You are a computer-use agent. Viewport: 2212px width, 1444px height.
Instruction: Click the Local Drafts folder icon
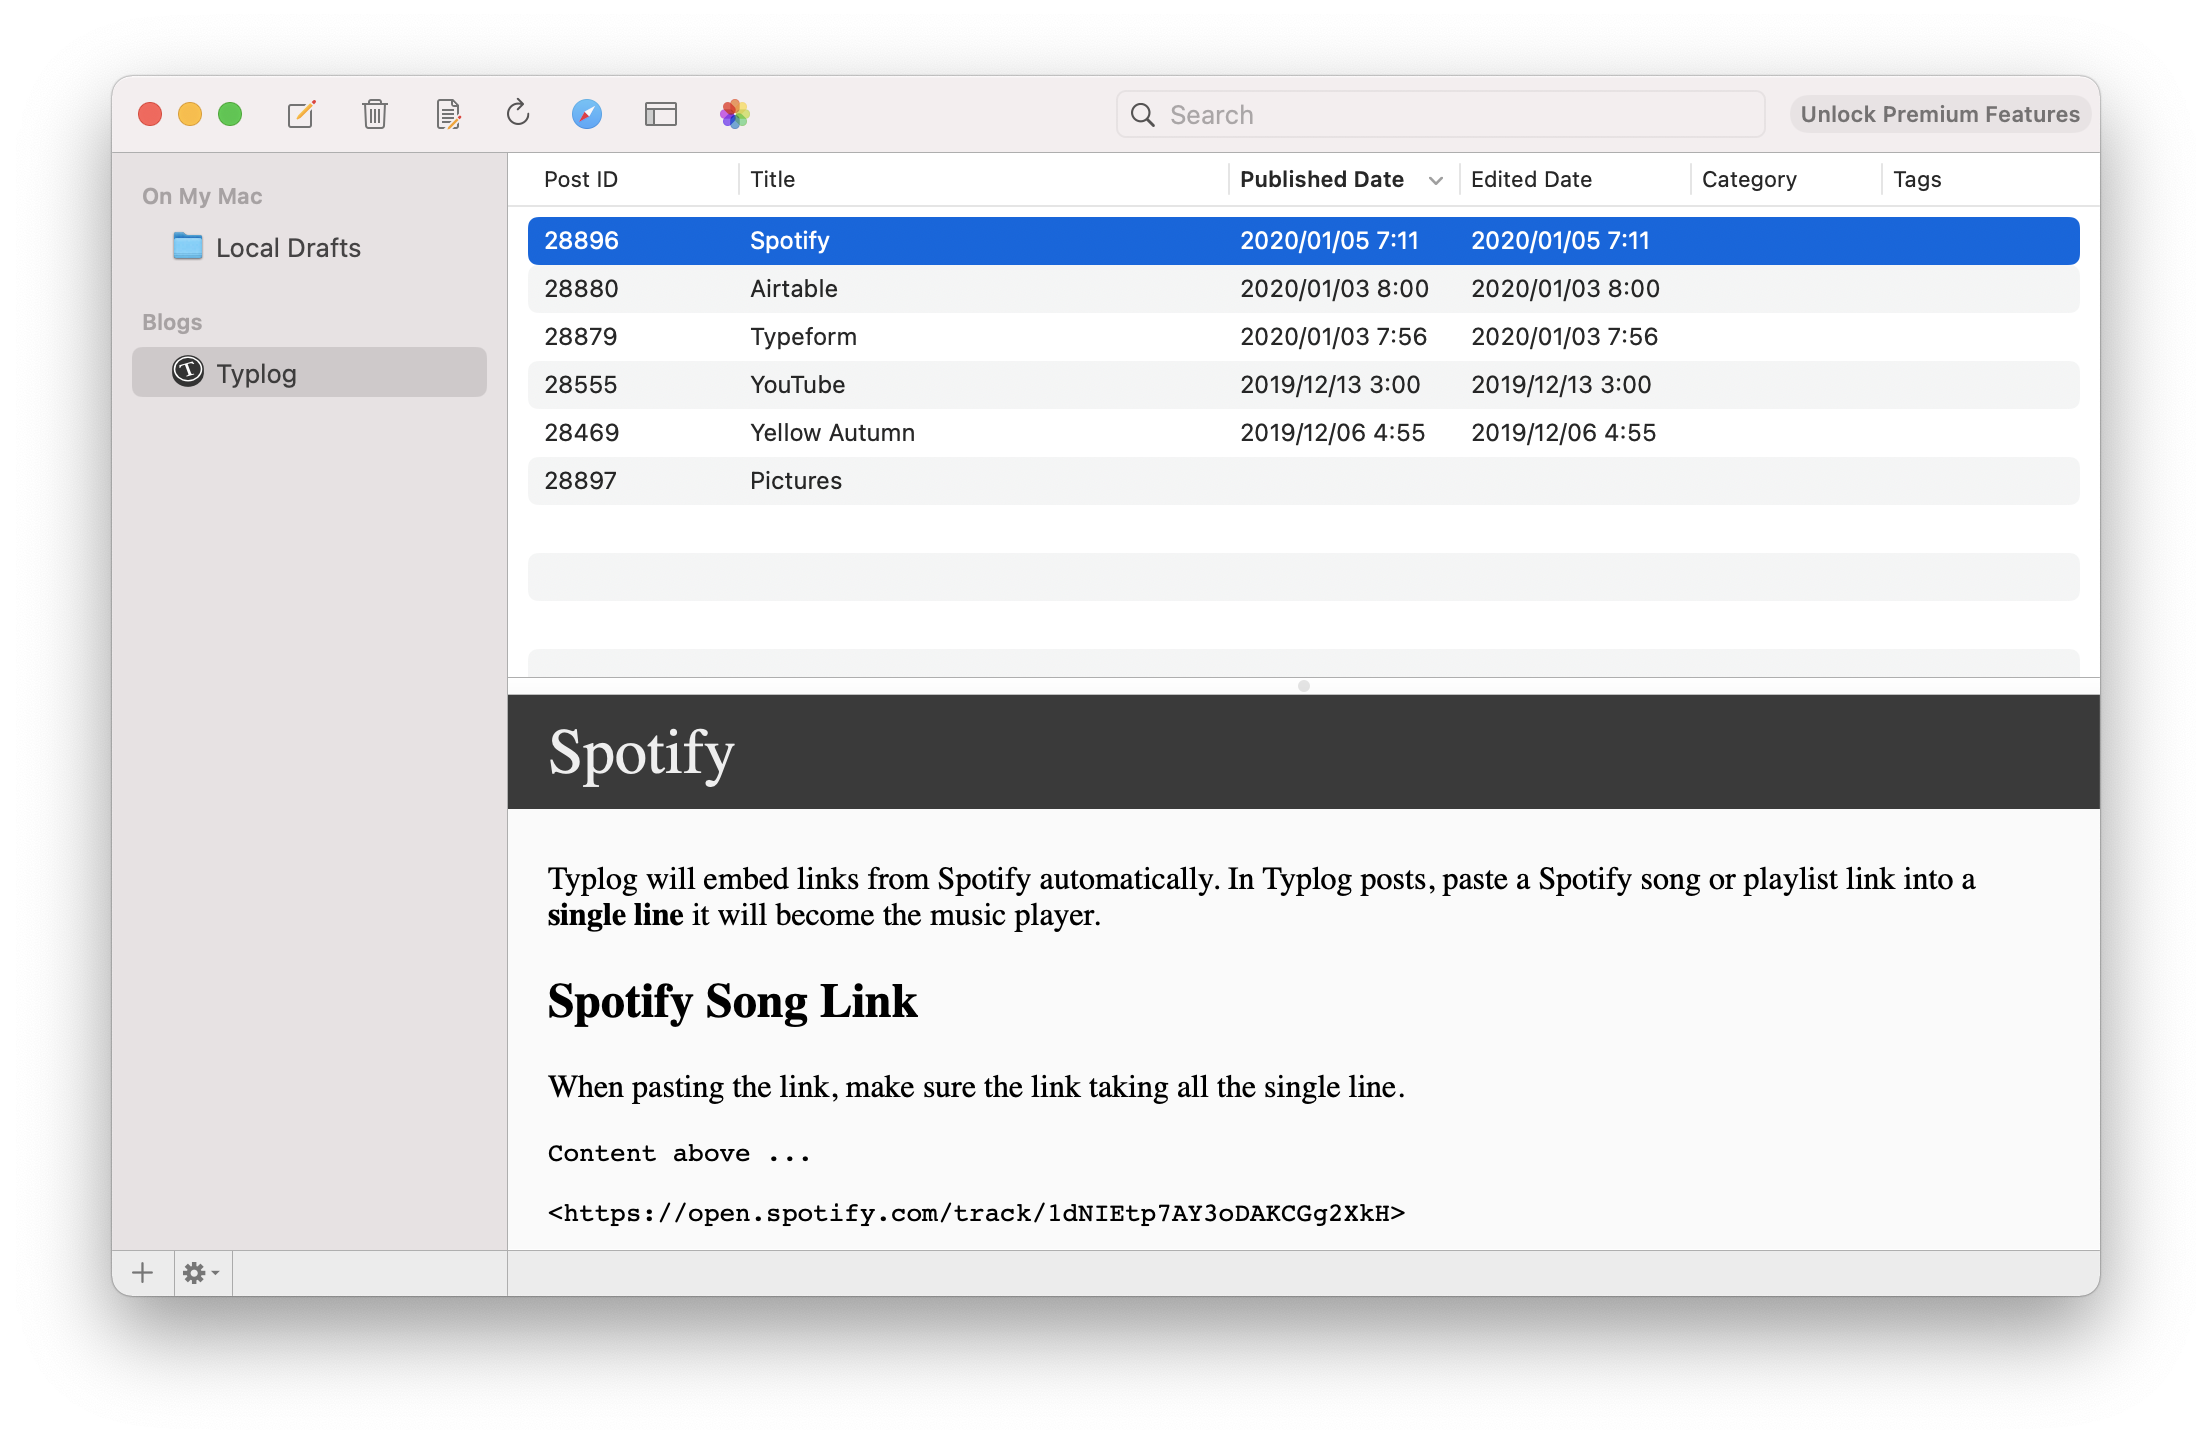[187, 247]
